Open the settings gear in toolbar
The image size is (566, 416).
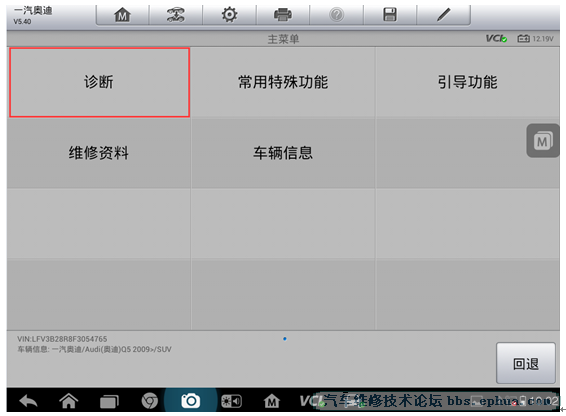229,15
